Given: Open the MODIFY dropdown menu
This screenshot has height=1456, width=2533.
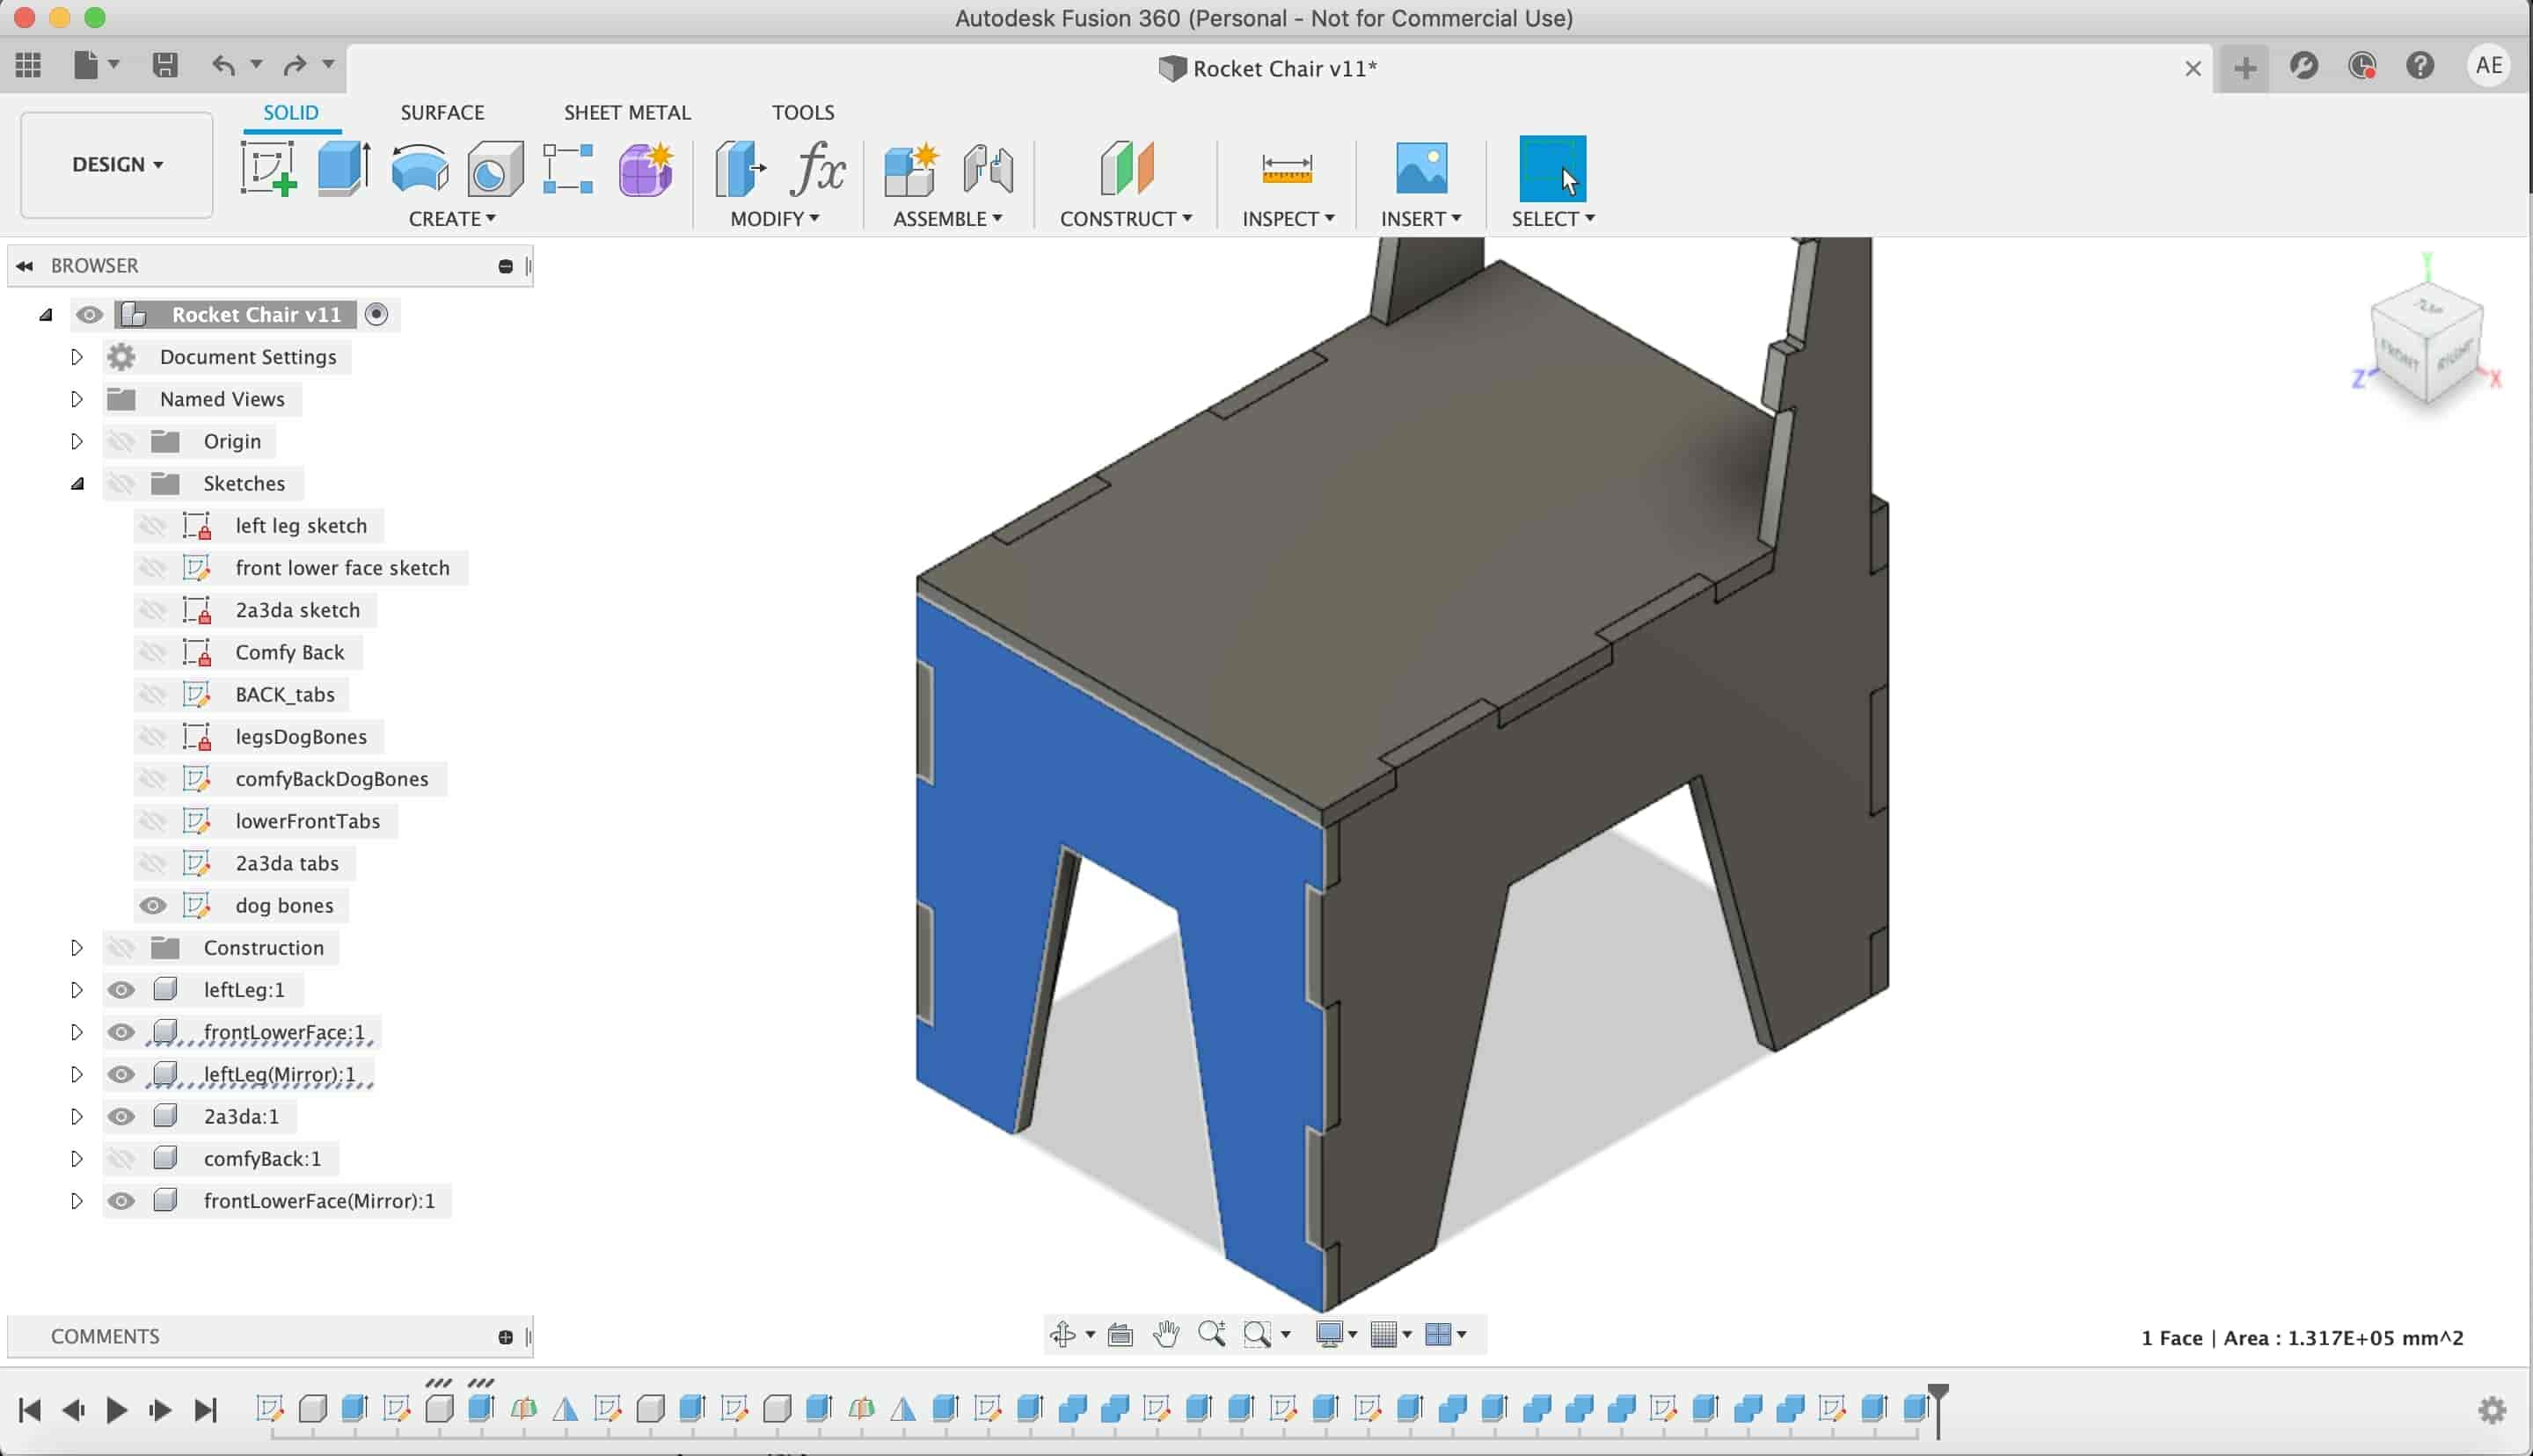Looking at the screenshot, I should [774, 219].
